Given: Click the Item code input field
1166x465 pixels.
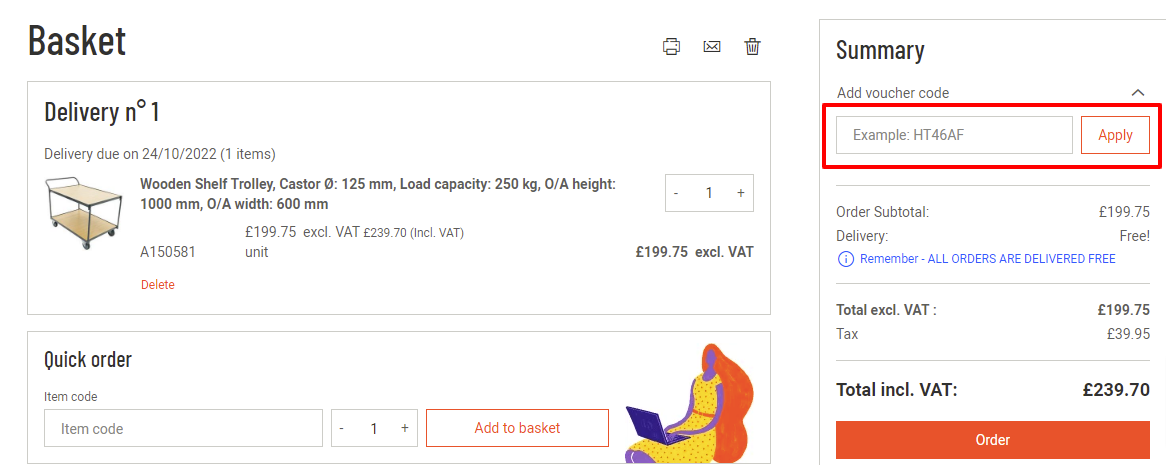Looking at the screenshot, I should pos(183,428).
